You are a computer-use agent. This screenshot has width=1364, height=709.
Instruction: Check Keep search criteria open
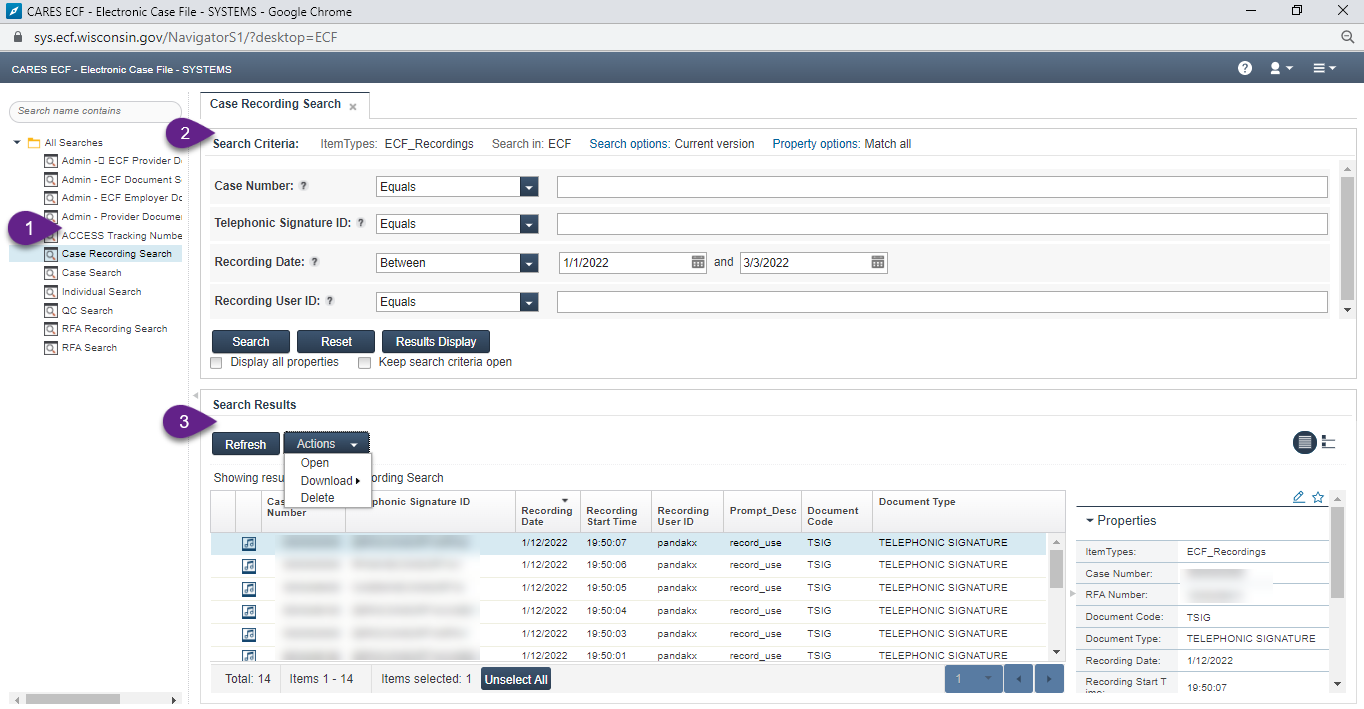365,363
